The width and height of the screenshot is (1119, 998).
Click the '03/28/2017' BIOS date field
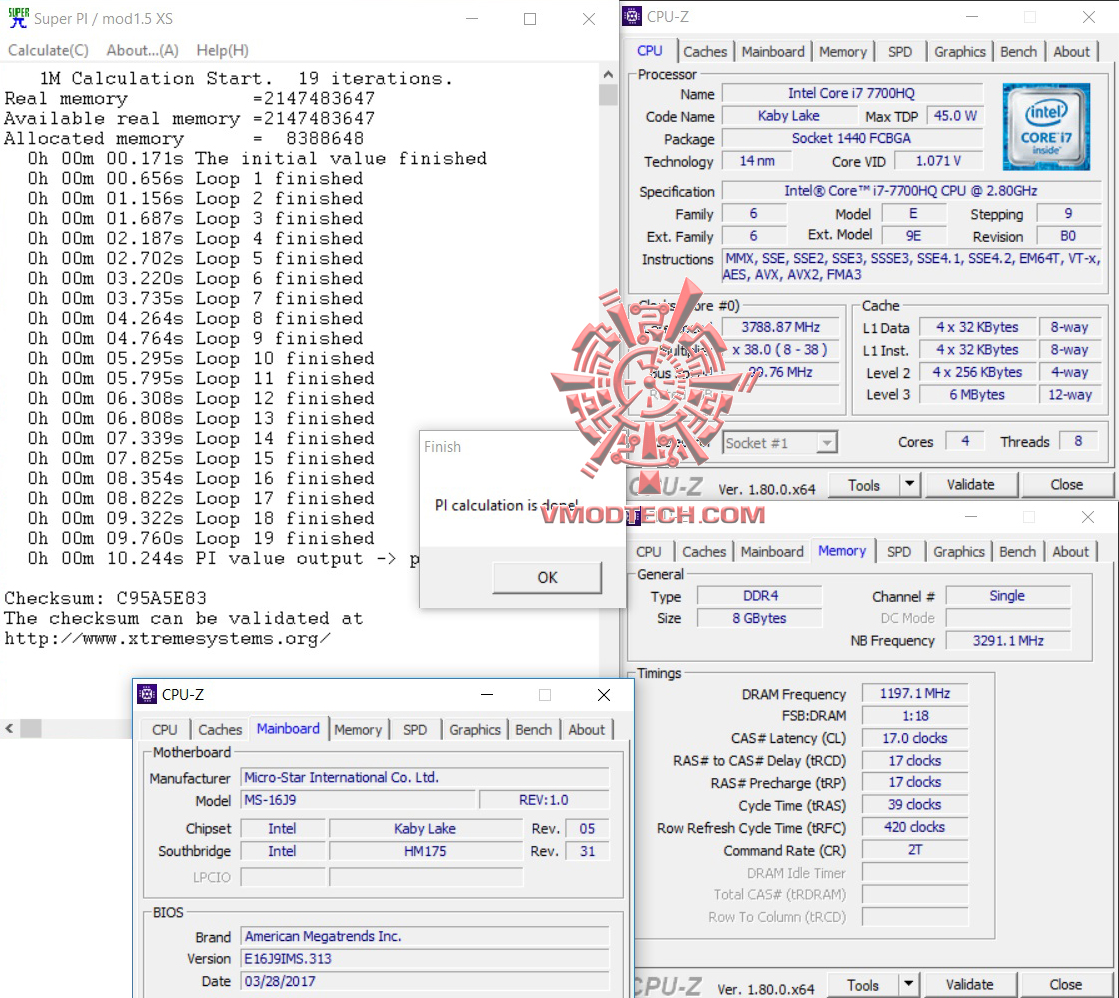pyautogui.click(x=425, y=982)
